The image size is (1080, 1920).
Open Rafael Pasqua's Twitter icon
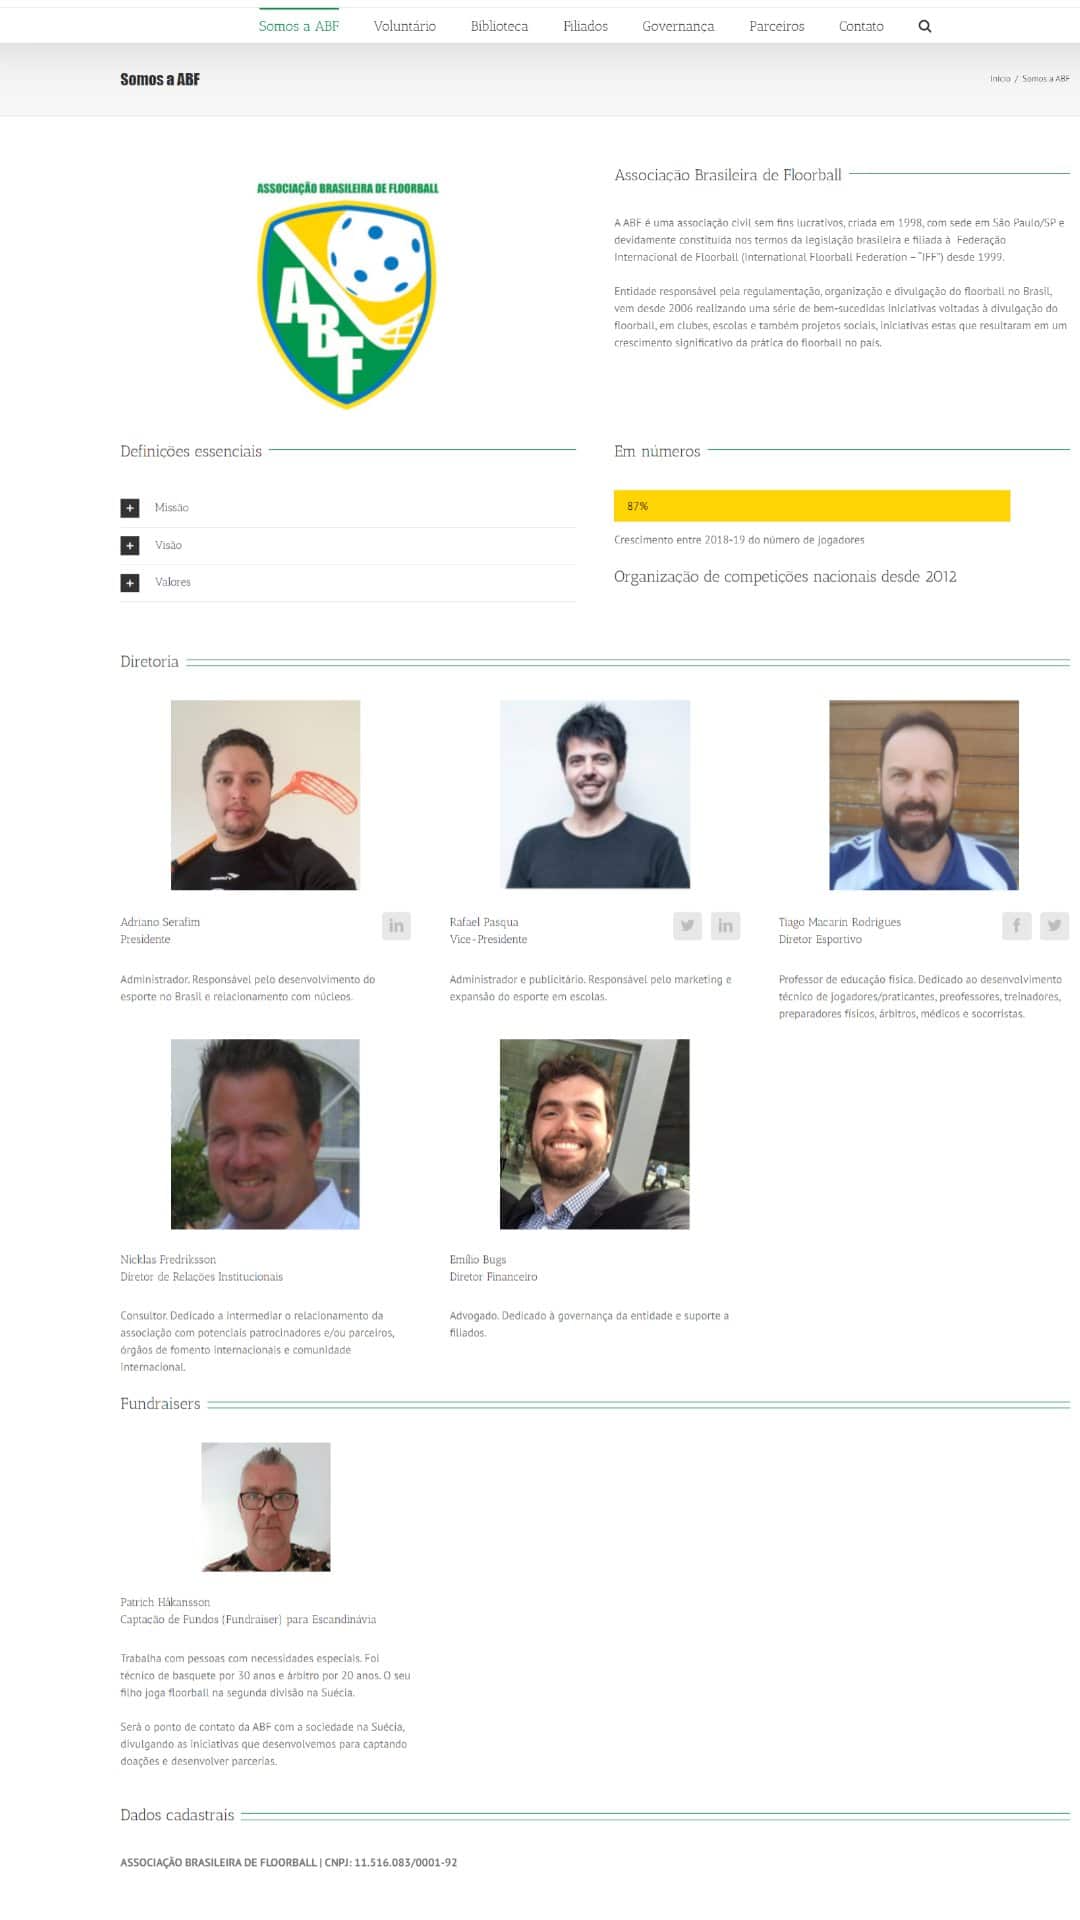click(x=687, y=926)
